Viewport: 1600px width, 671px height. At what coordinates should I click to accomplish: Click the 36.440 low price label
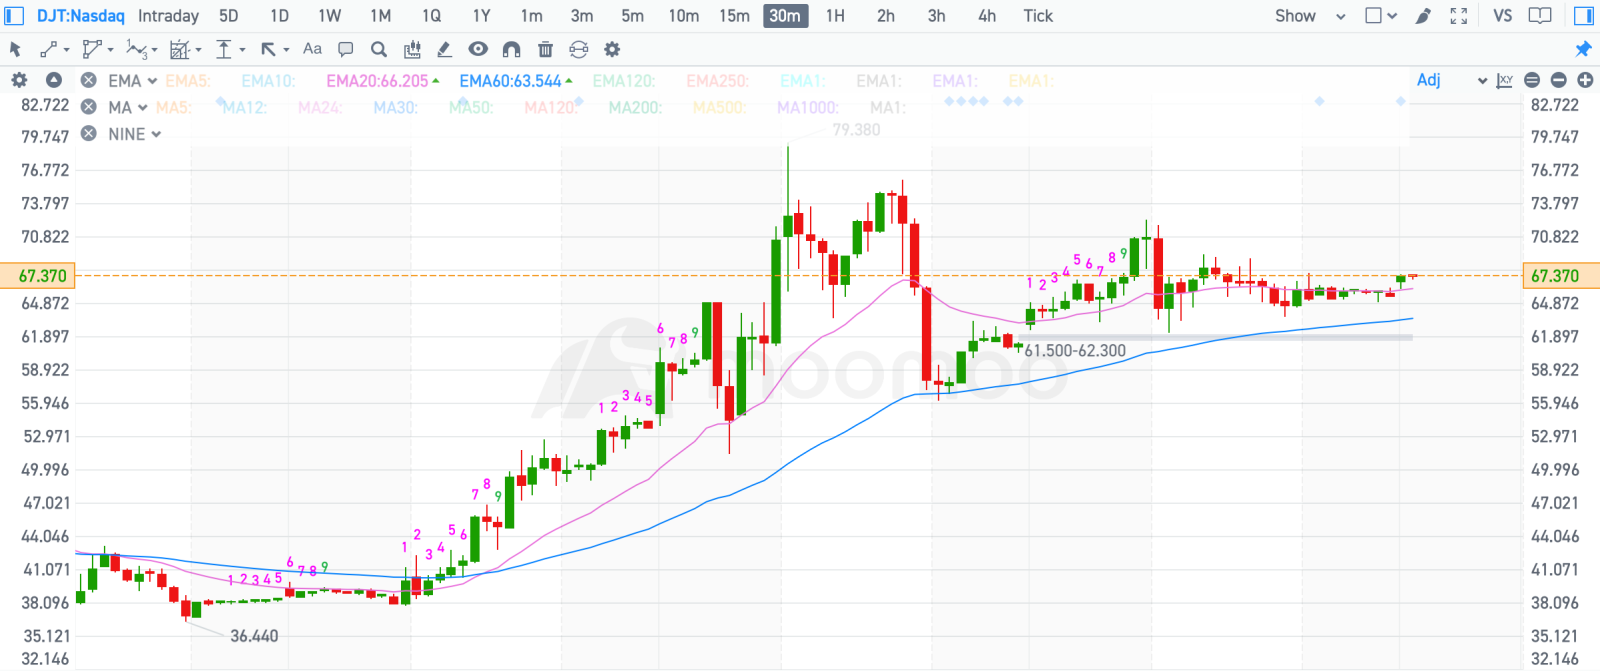[x=254, y=636]
